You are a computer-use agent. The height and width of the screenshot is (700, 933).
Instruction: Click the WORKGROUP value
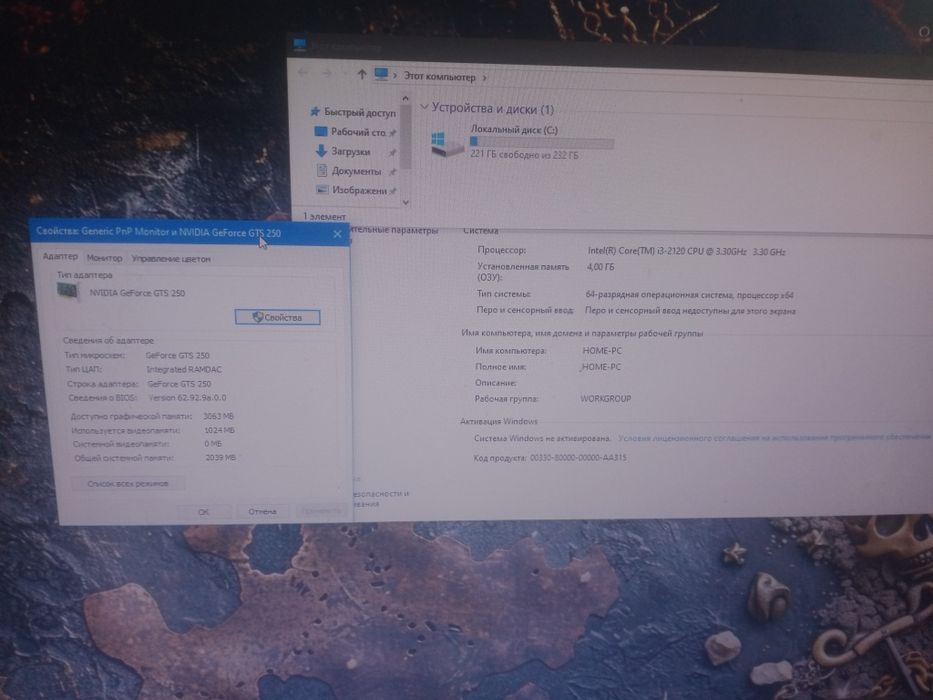[x=606, y=399]
